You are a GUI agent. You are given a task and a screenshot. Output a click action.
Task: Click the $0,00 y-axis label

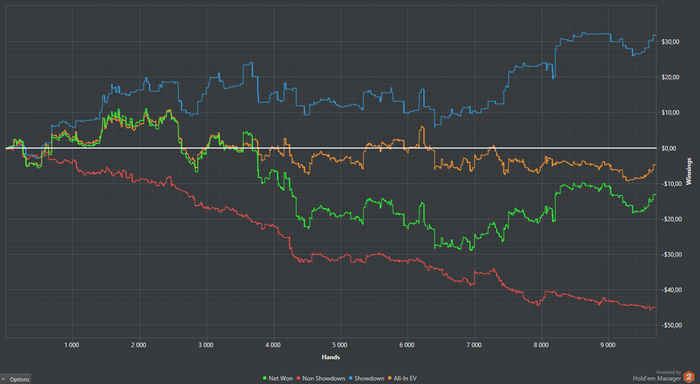(x=670, y=148)
